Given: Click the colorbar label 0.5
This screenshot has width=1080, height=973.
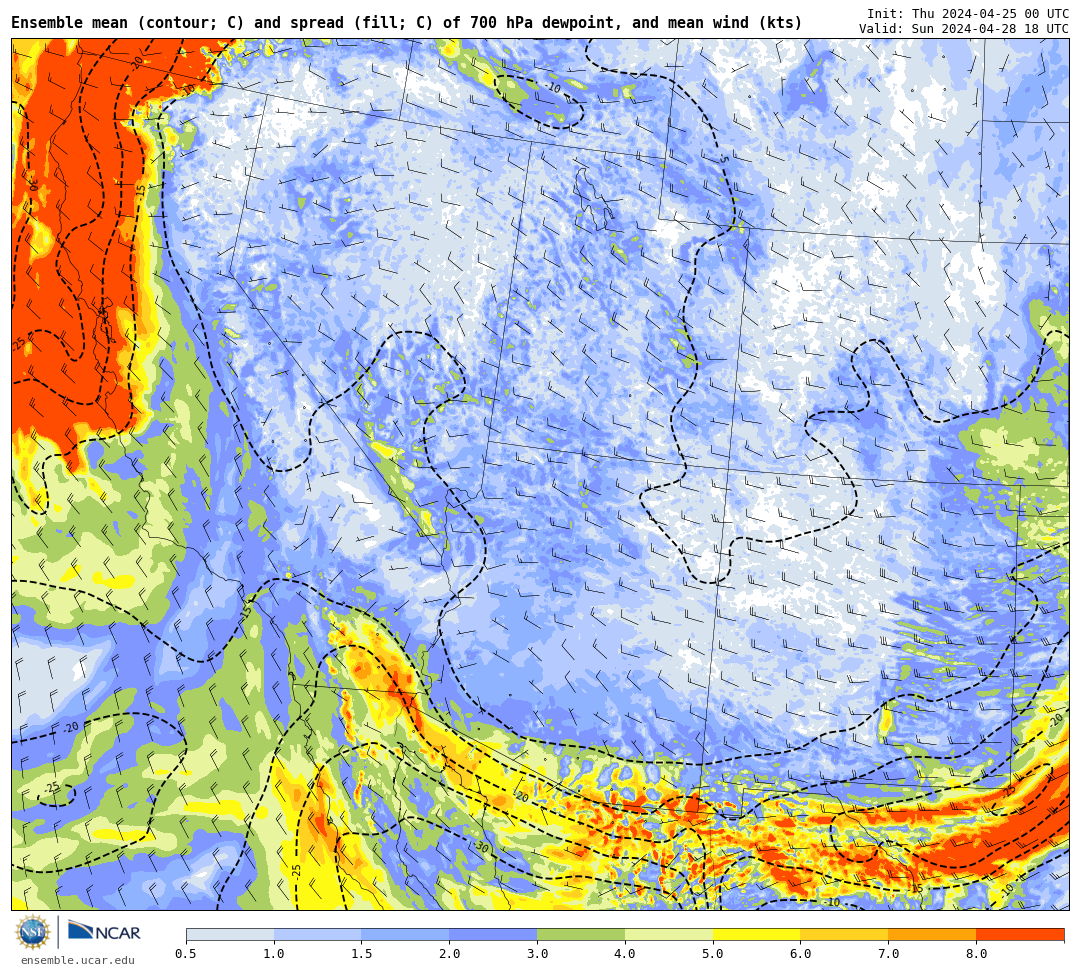Looking at the screenshot, I should pyautogui.click(x=186, y=954).
